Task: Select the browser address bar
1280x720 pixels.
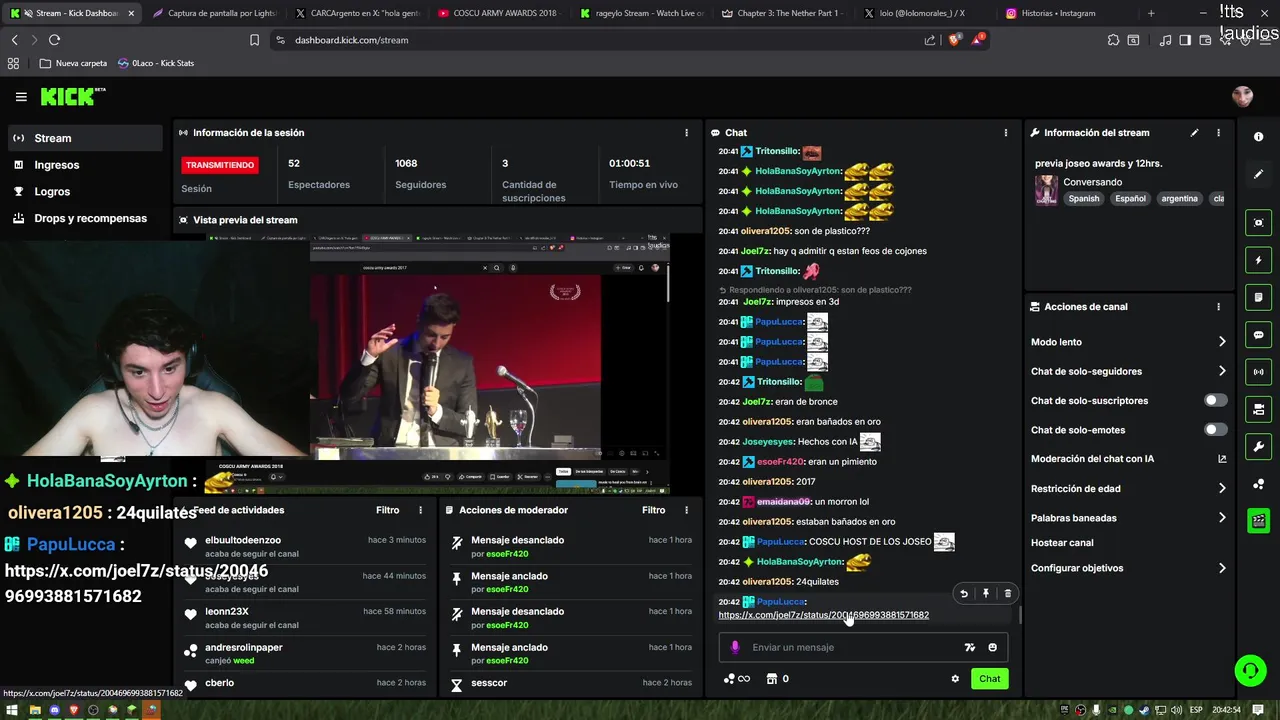Action: point(600,40)
